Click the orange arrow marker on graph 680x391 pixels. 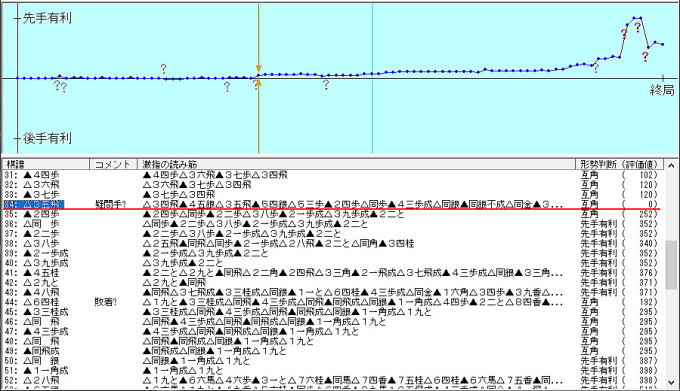click(x=258, y=68)
